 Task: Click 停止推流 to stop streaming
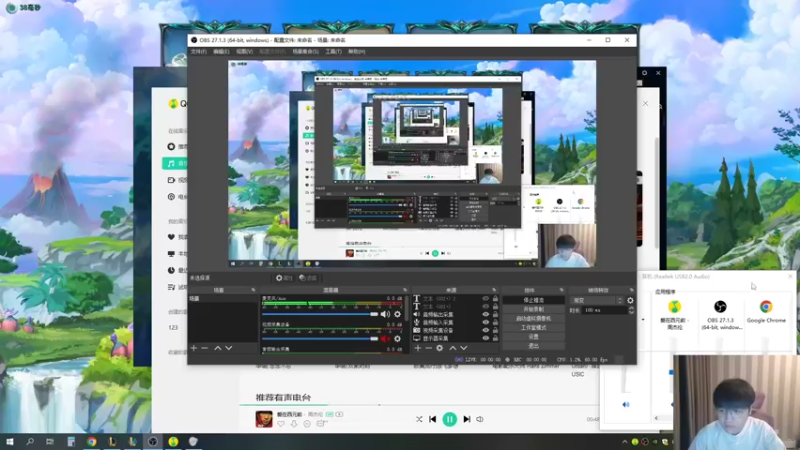(x=534, y=300)
